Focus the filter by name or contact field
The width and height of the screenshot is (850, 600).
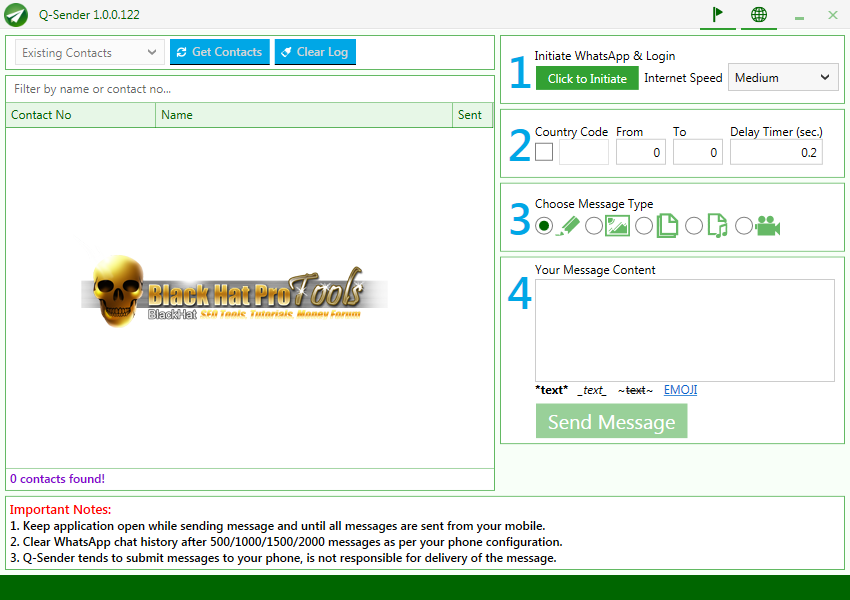tap(250, 89)
